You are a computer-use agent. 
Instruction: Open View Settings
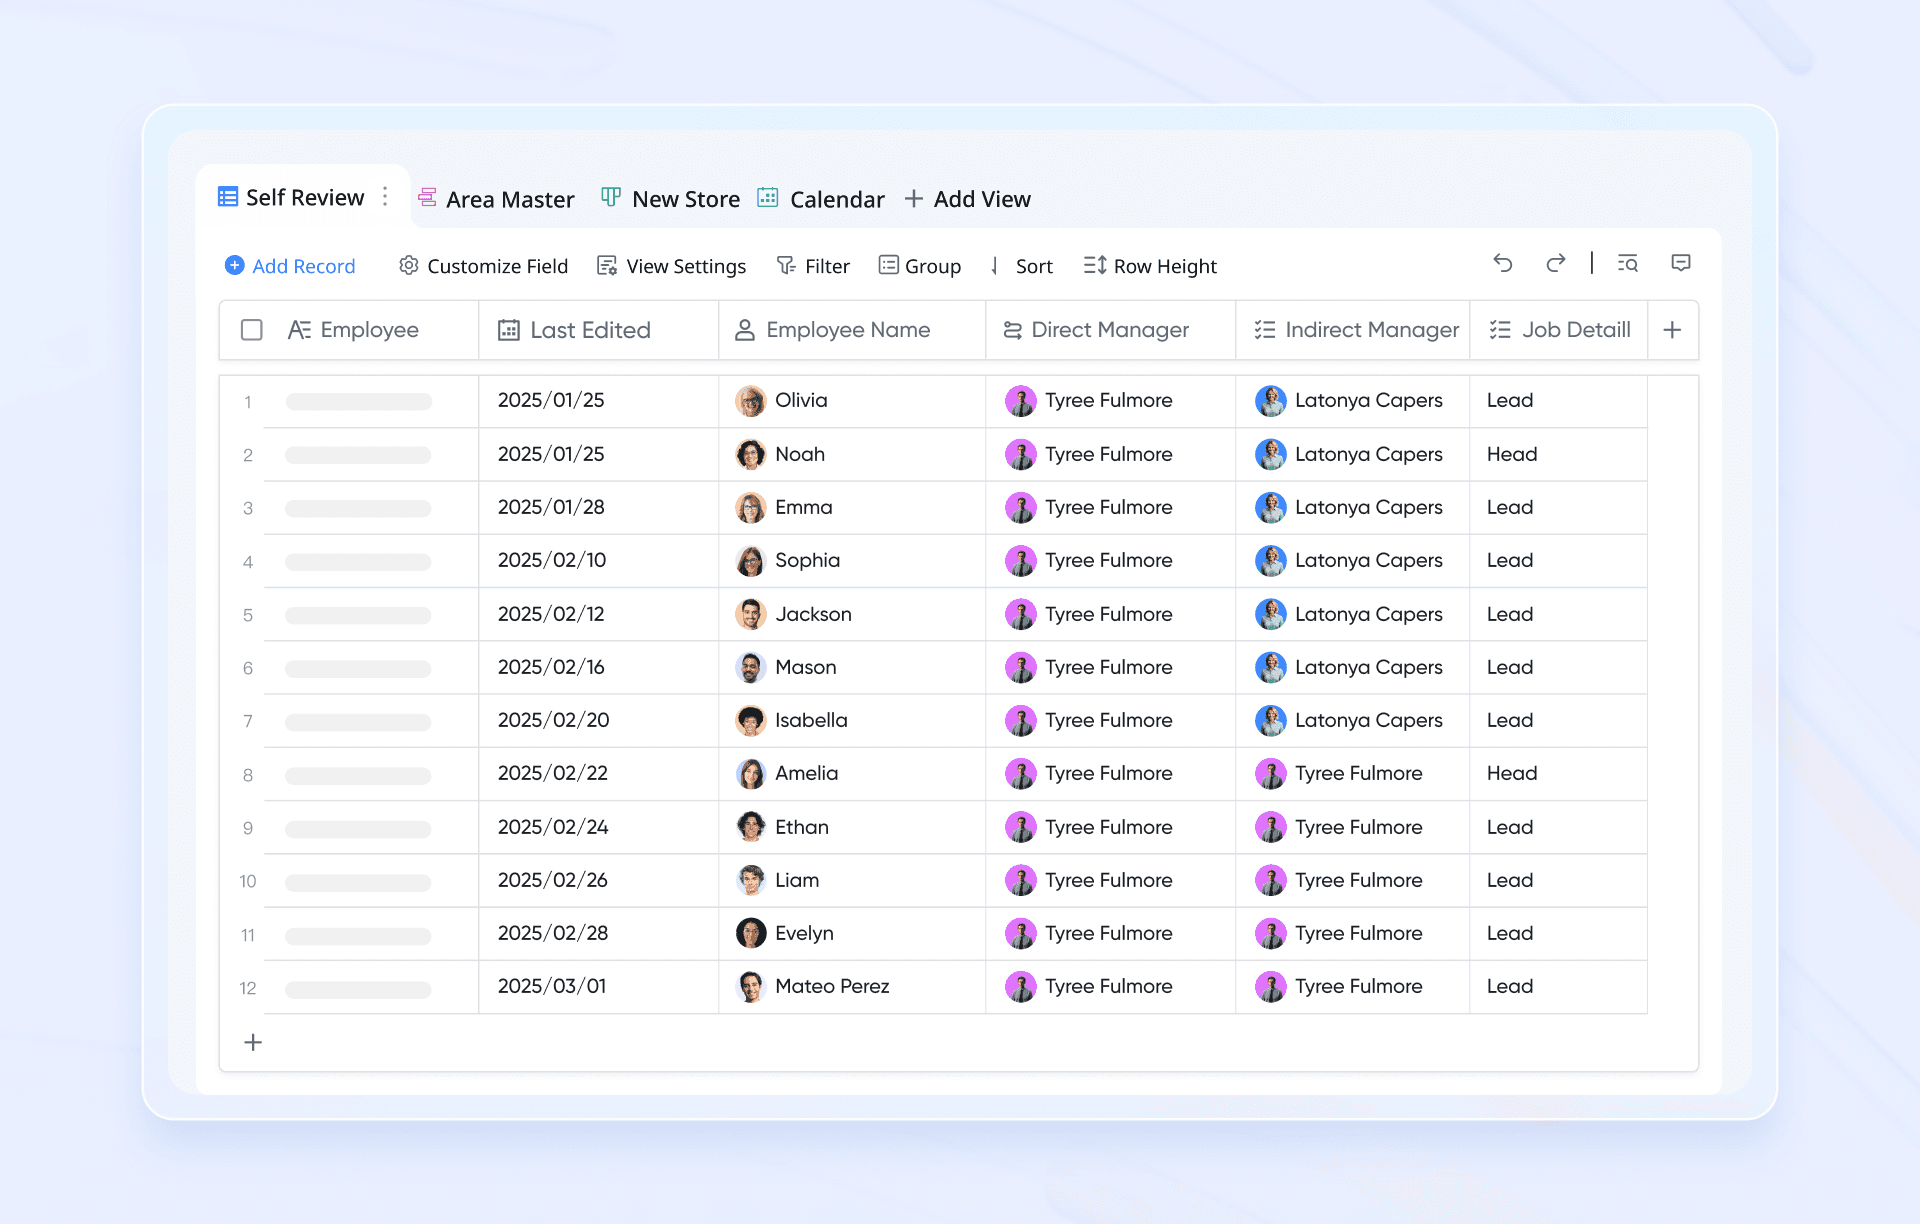click(671, 266)
